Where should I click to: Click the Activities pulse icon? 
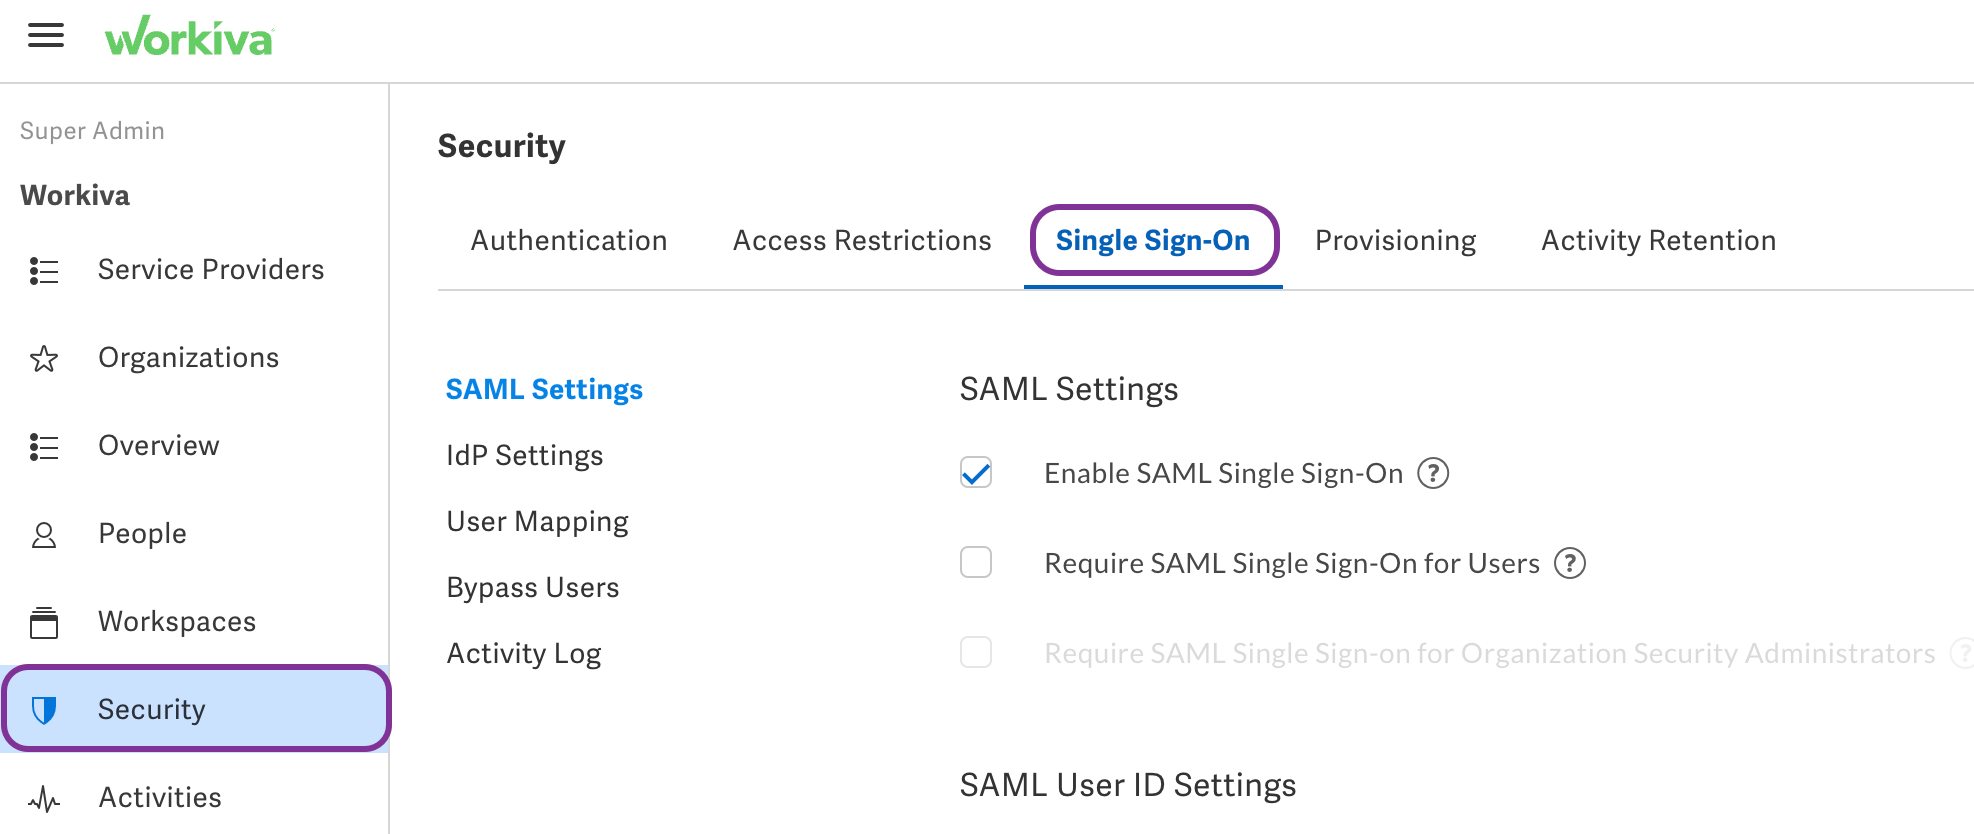(44, 798)
